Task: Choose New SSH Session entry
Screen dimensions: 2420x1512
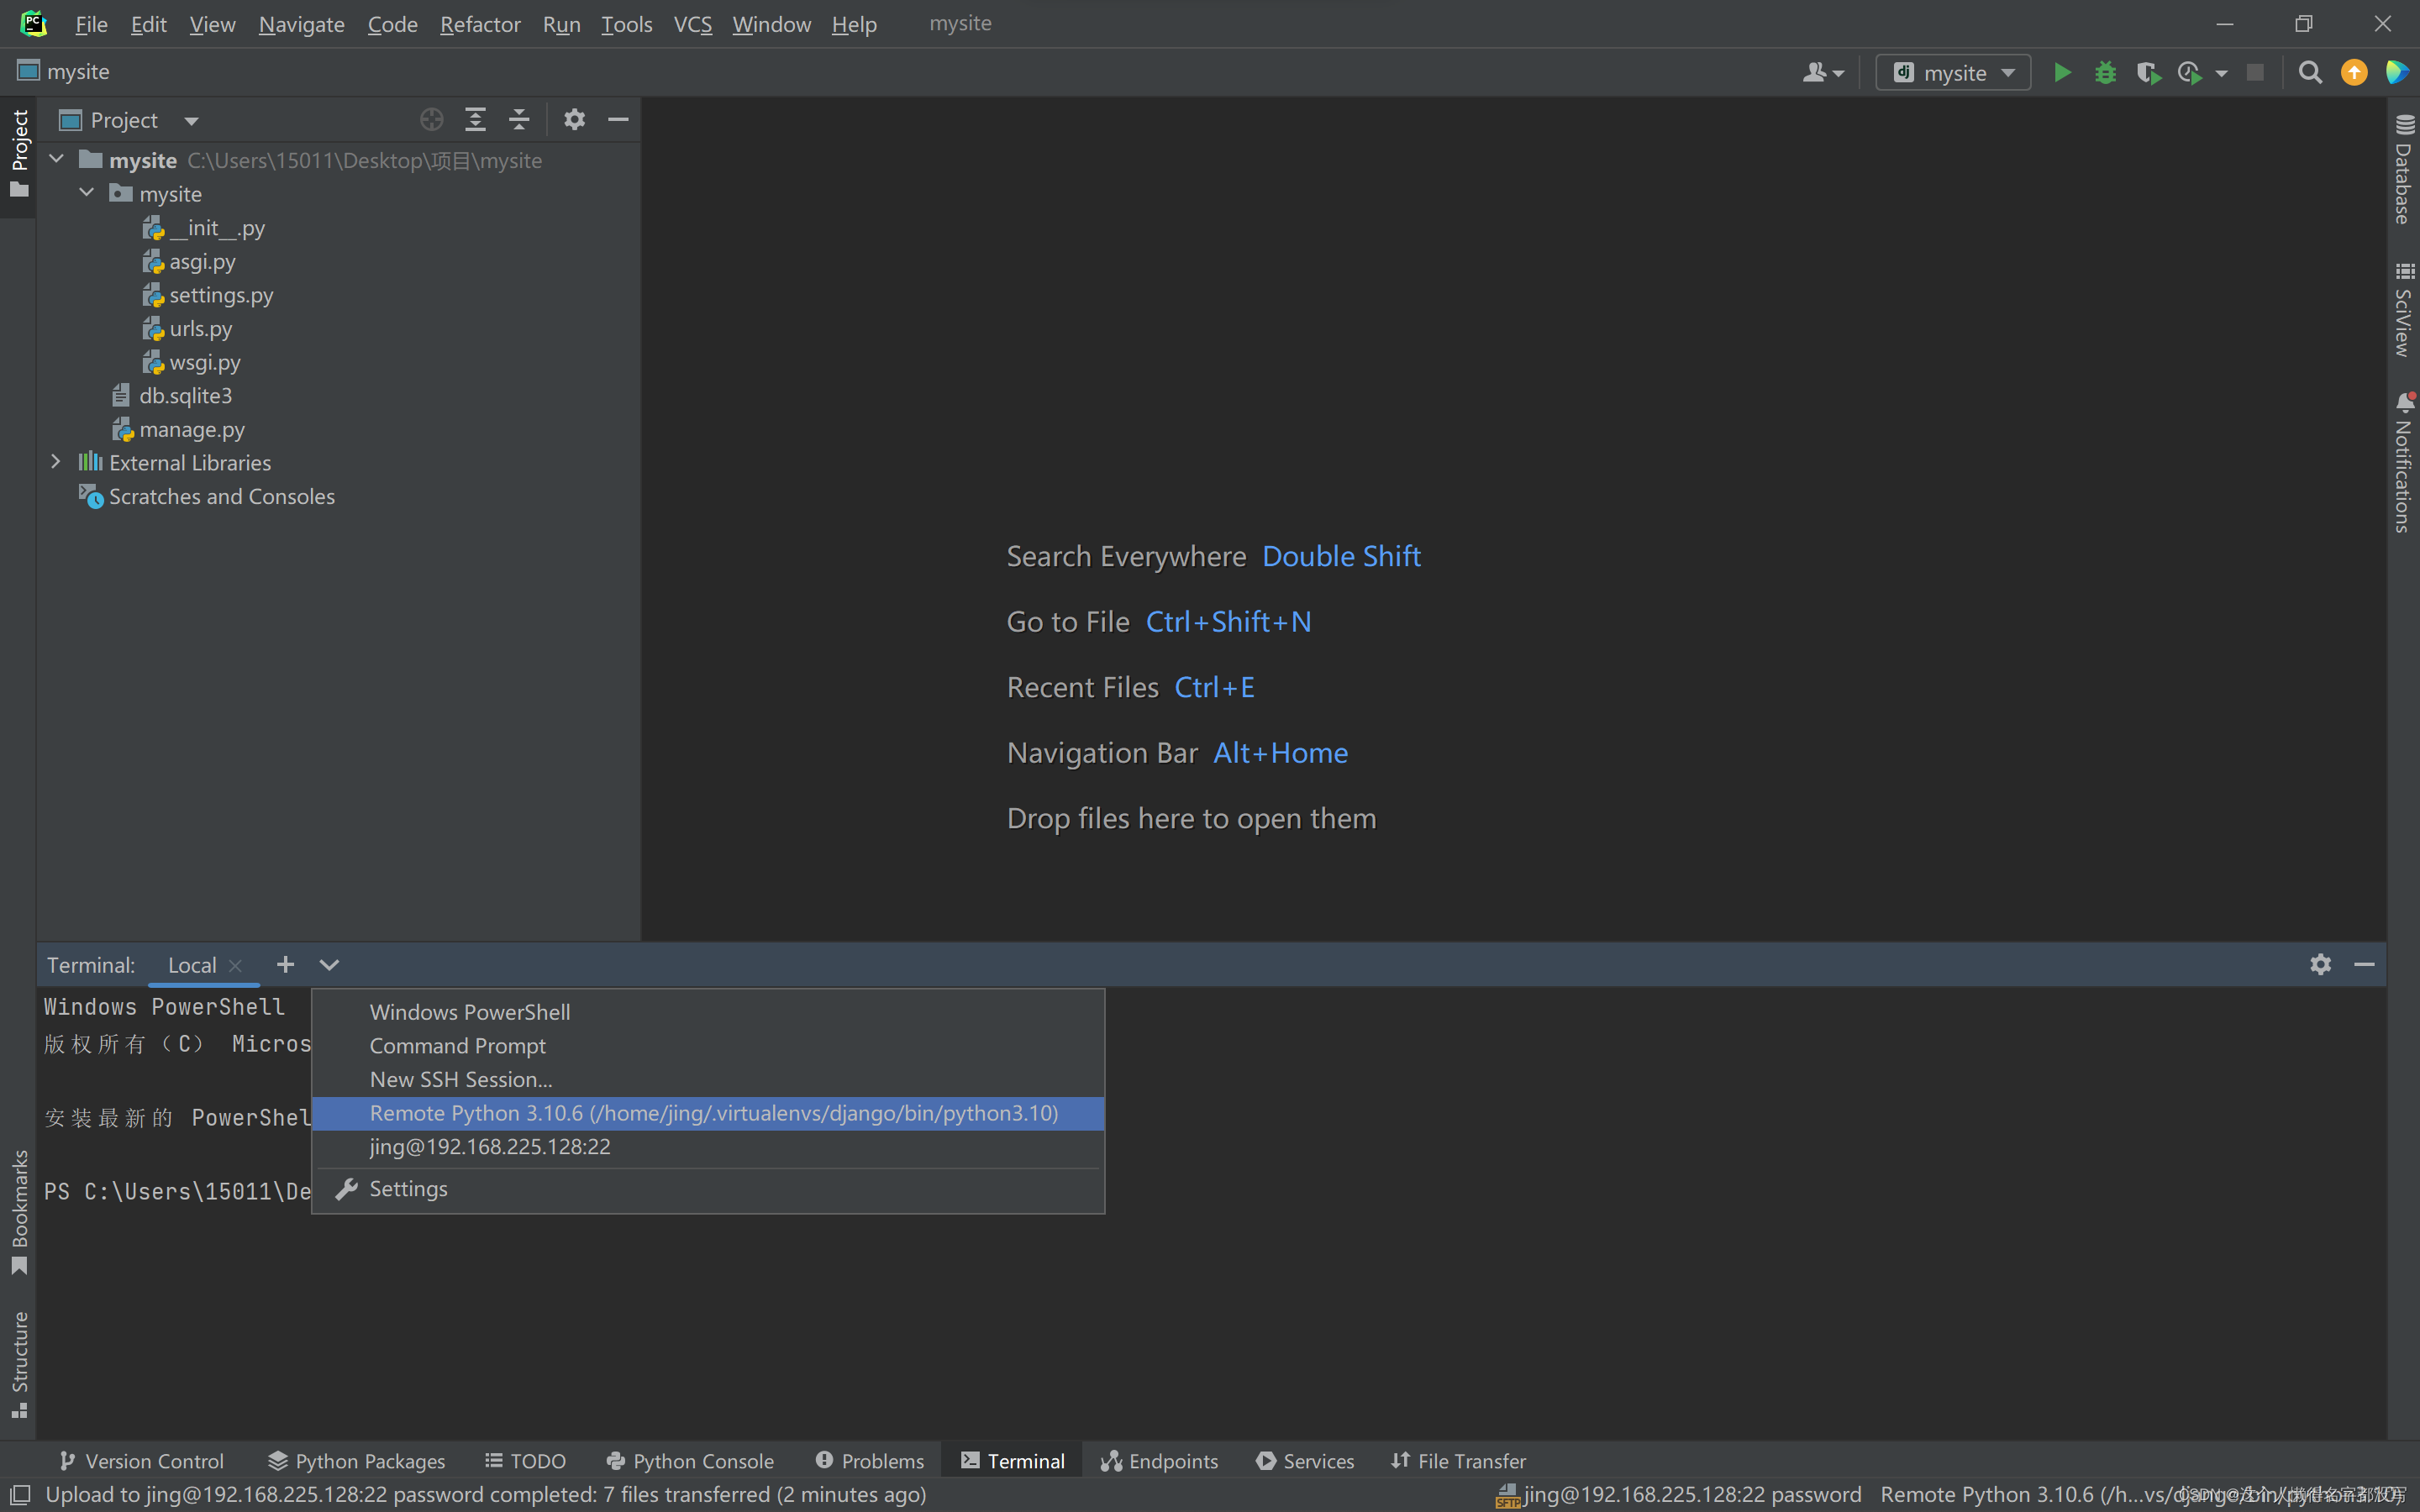Action: click(708, 1079)
